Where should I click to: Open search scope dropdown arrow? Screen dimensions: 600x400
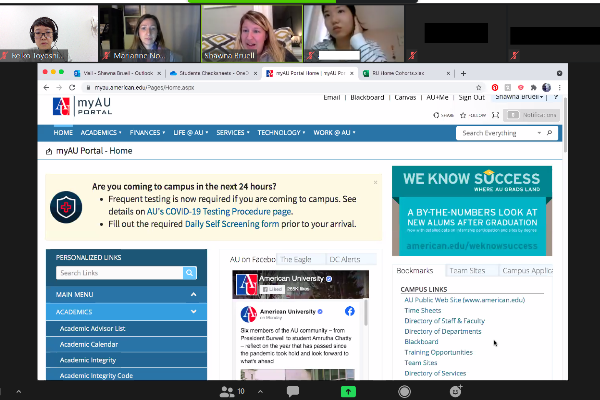click(x=539, y=133)
